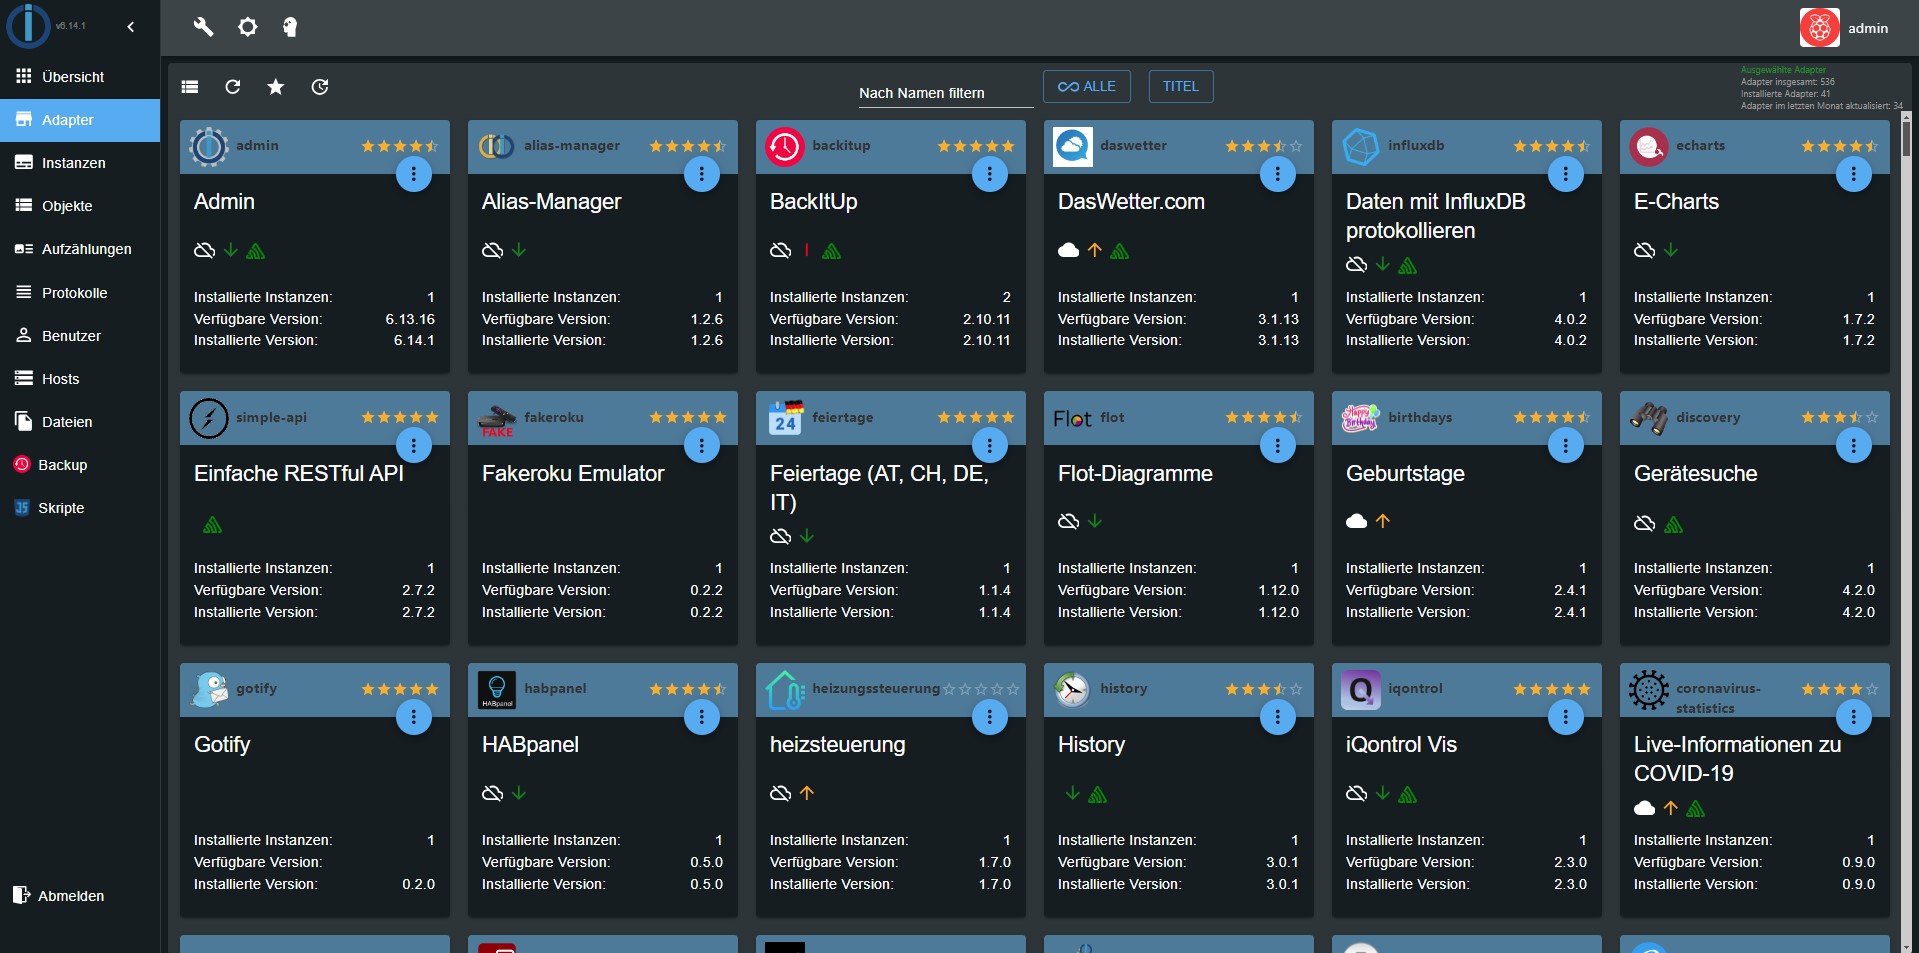Click the ioBroker logo in top-left corner
The height and width of the screenshot is (953, 1919).
pos(28,26)
